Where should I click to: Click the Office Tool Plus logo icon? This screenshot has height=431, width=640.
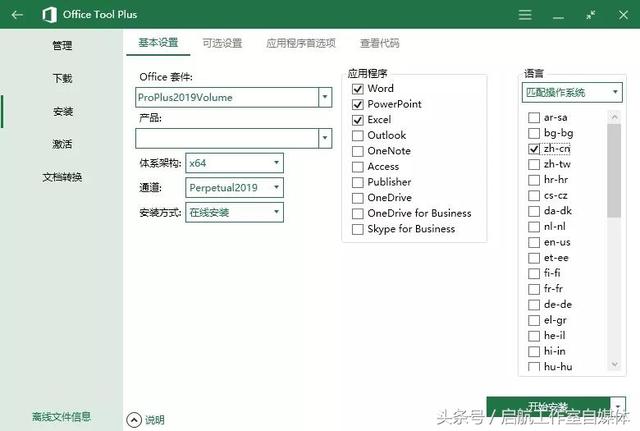pos(49,15)
